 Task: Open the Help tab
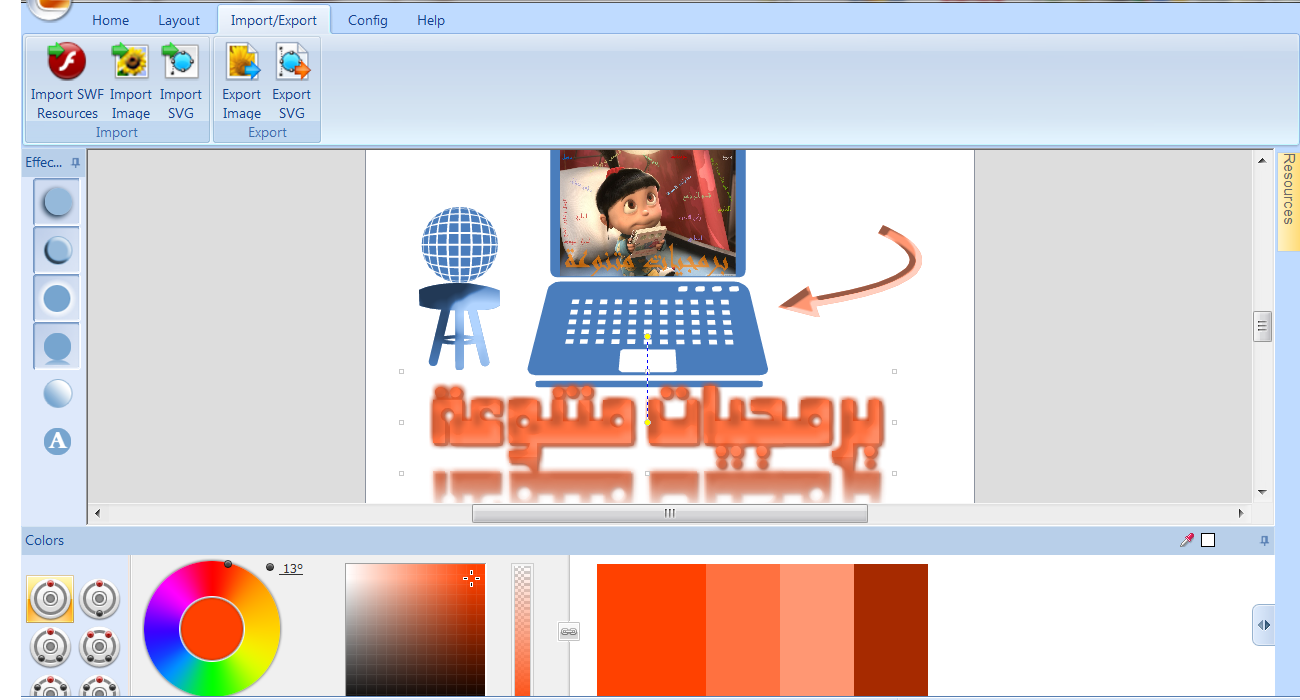click(431, 20)
